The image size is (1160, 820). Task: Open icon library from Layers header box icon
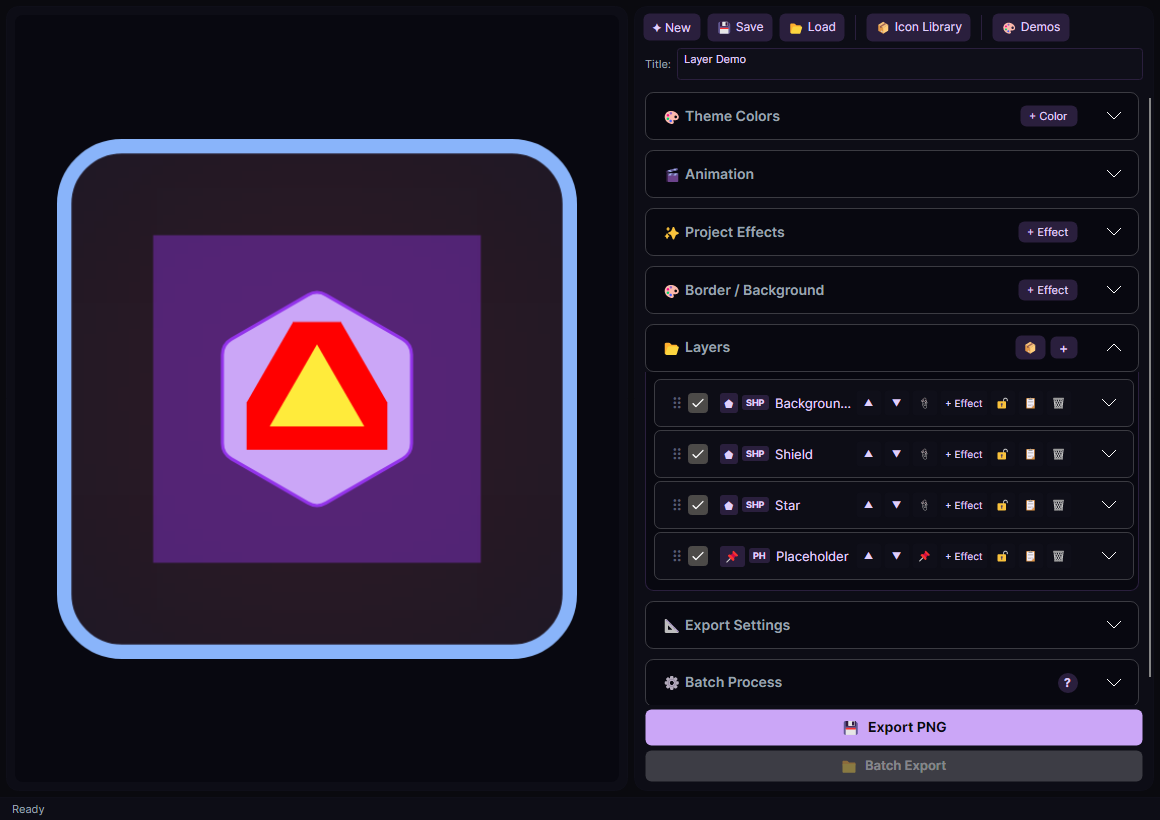pos(1030,348)
